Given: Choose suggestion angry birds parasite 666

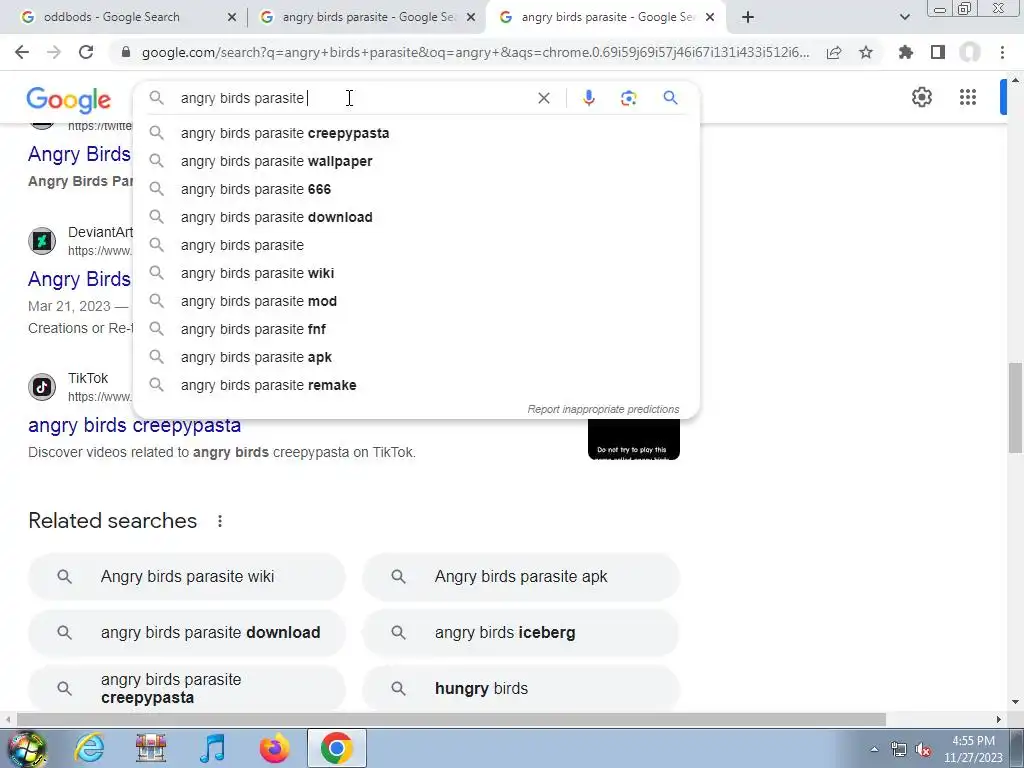Looking at the screenshot, I should point(416,189).
